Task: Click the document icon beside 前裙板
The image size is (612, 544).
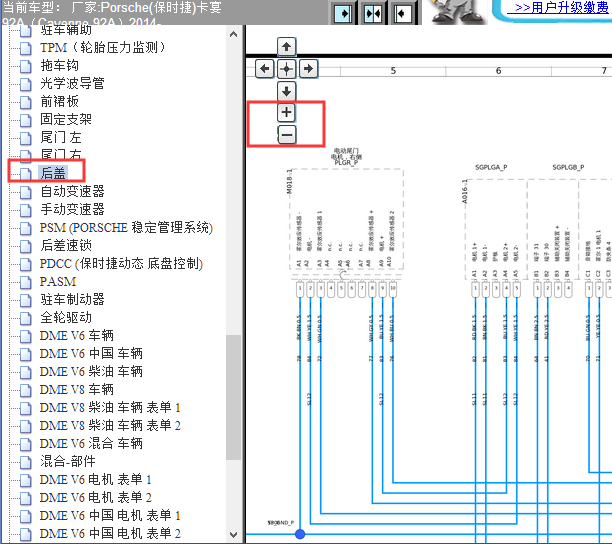Action: click(26, 102)
